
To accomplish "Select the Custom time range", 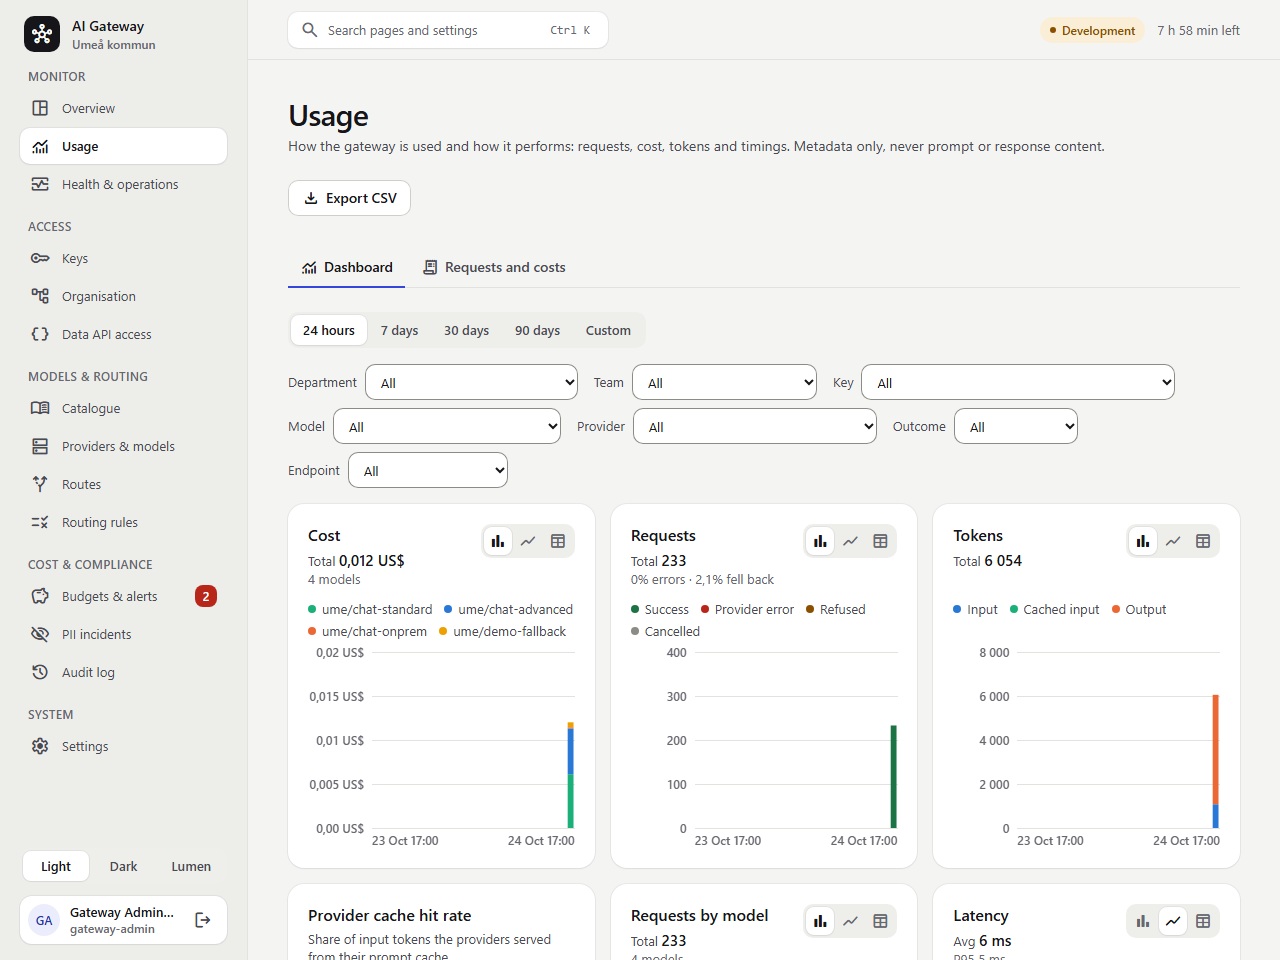I will click(608, 330).
